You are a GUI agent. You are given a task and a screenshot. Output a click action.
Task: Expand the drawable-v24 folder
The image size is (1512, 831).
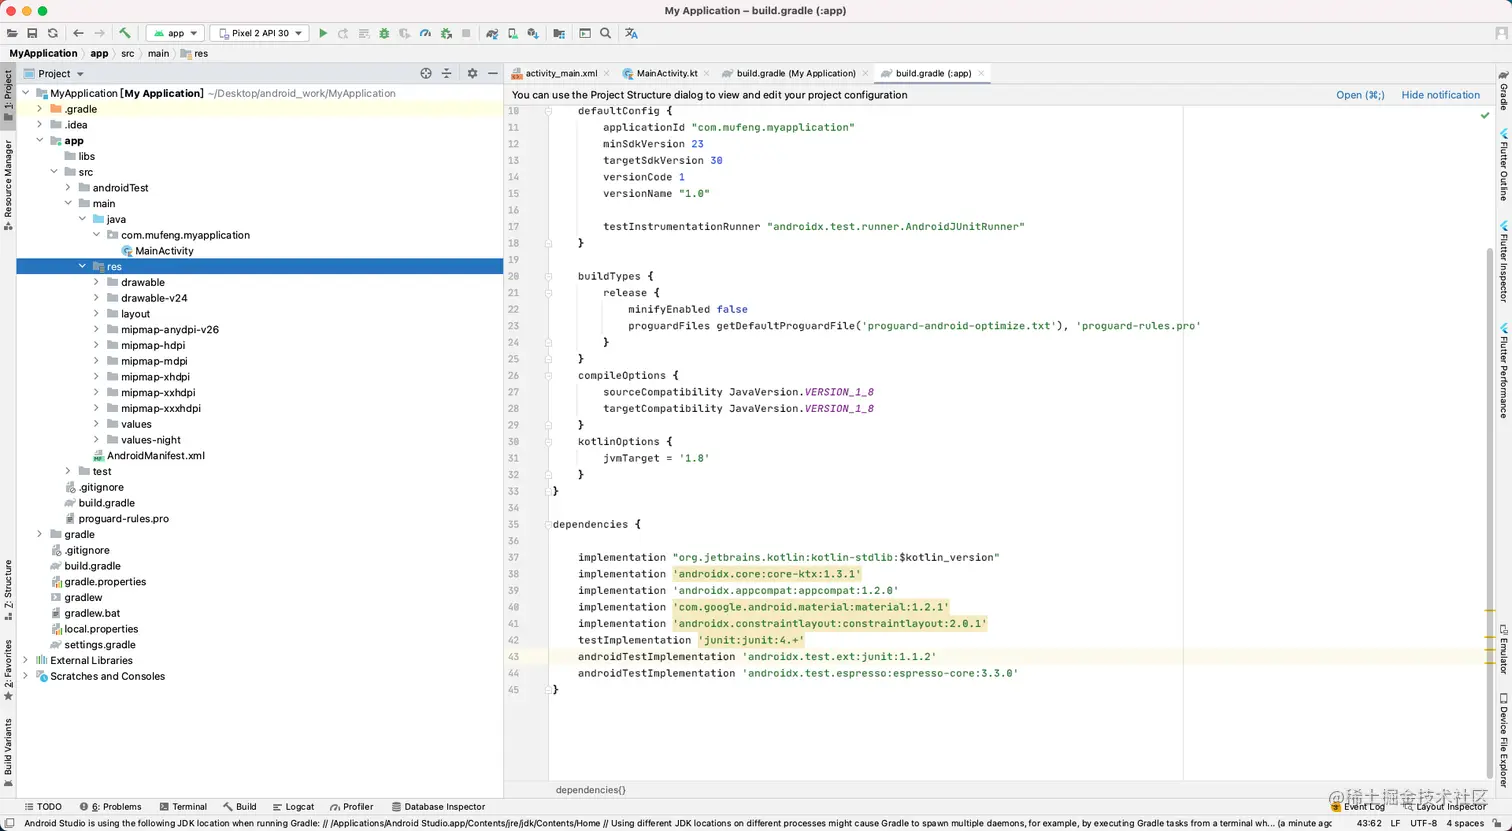[x=96, y=298]
